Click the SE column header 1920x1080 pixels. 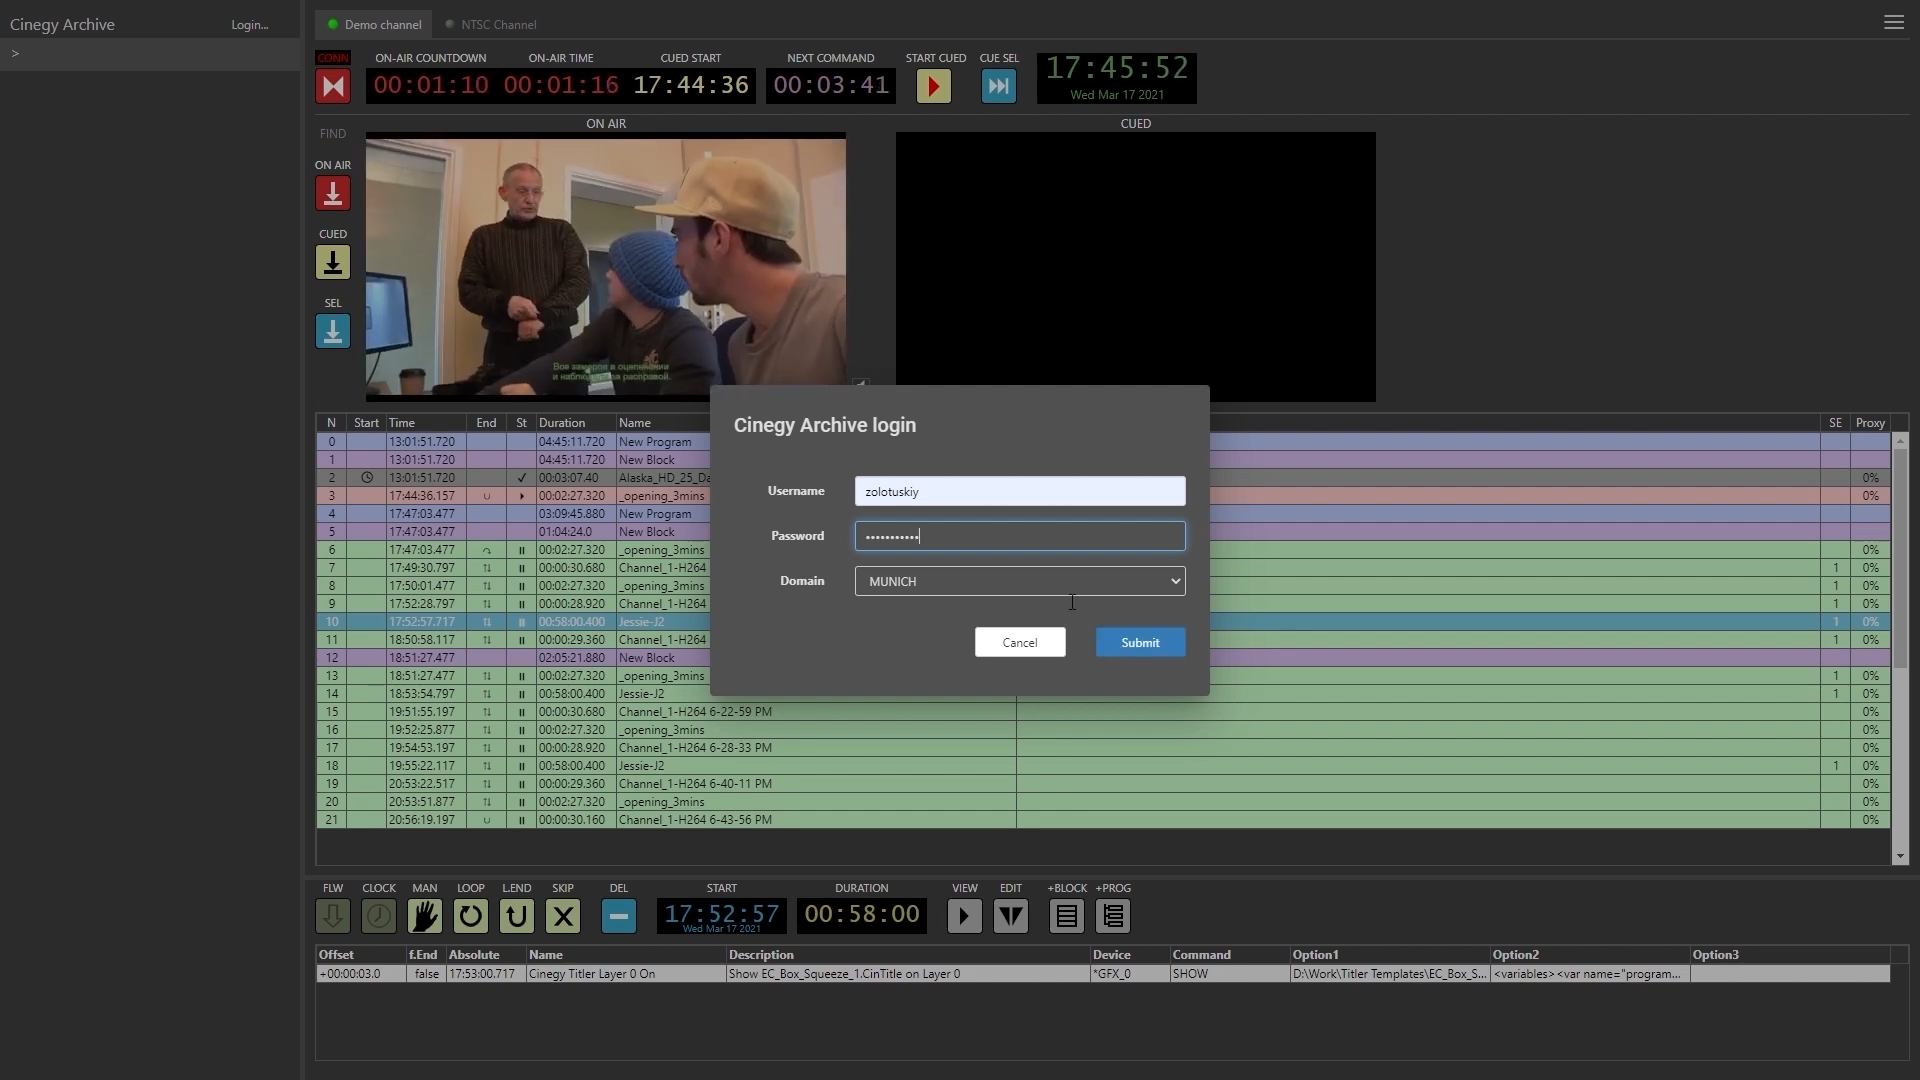tap(1835, 423)
